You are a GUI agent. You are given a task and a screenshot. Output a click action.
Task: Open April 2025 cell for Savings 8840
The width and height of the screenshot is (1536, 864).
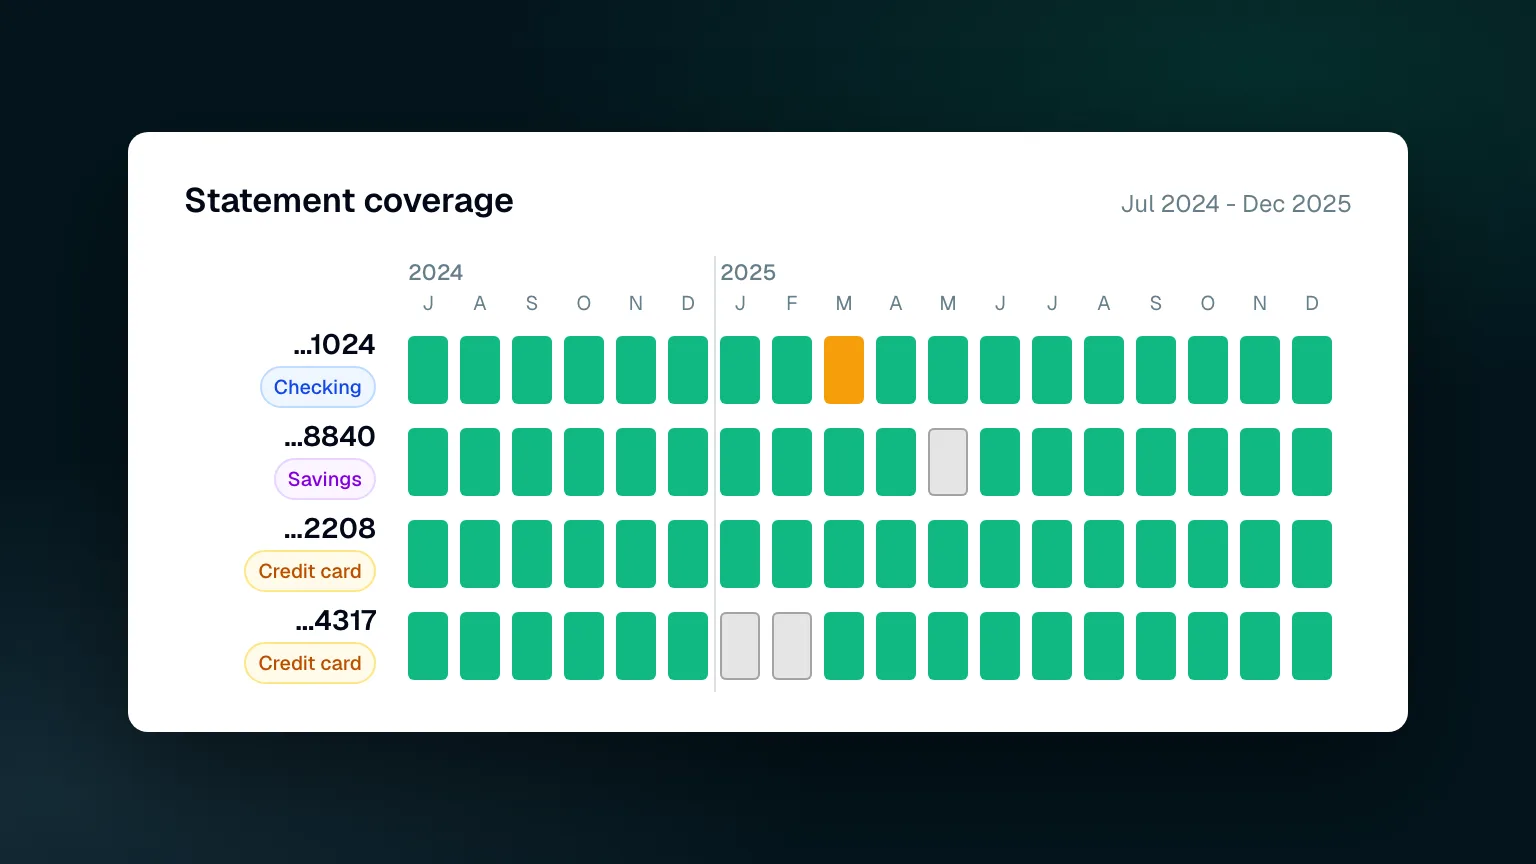click(896, 462)
